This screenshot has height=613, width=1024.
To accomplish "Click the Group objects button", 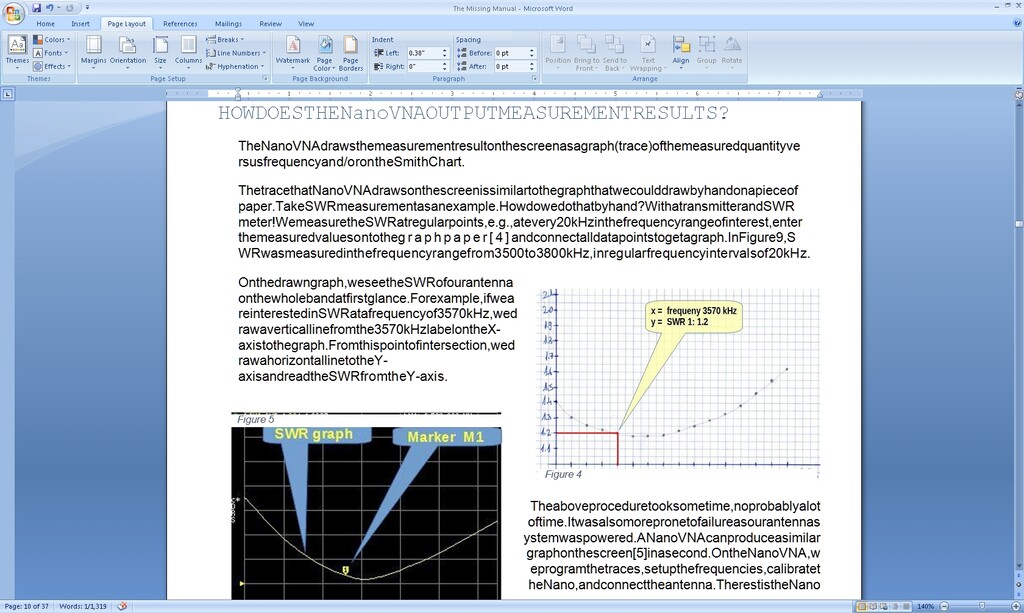I will click(x=706, y=52).
